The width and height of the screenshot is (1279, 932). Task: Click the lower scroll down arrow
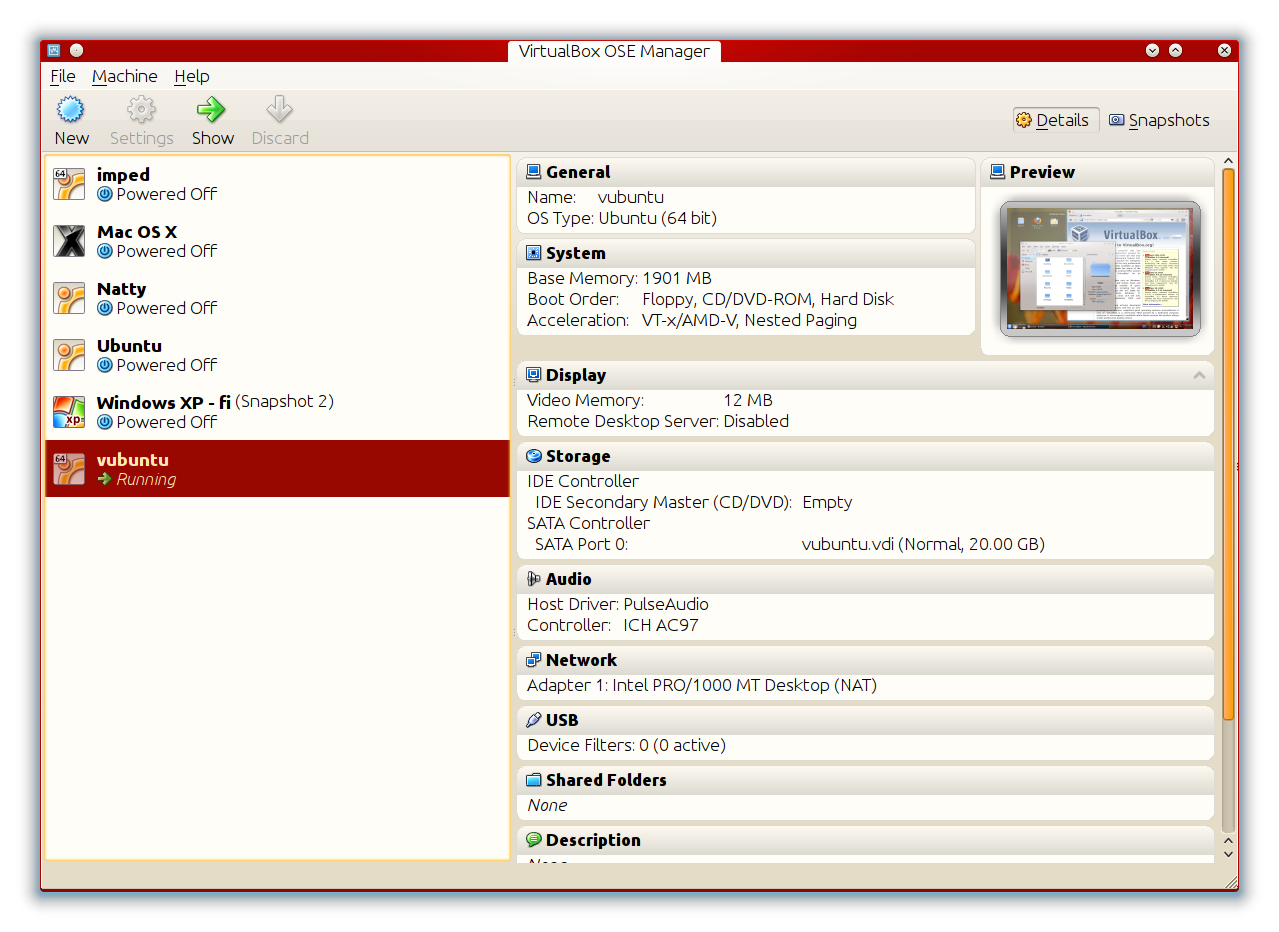(x=1228, y=854)
